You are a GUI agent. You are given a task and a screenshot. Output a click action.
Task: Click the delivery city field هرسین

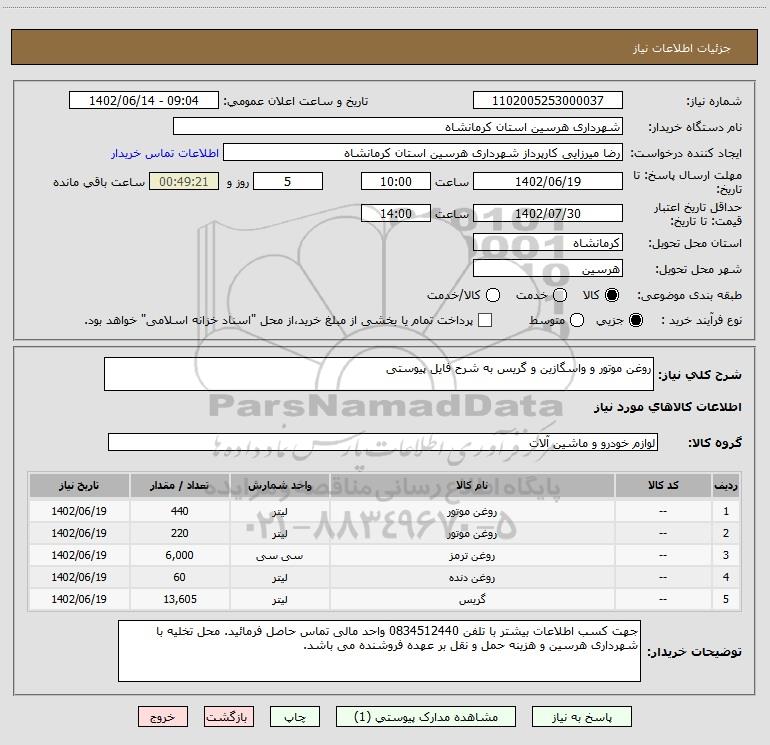click(x=548, y=268)
